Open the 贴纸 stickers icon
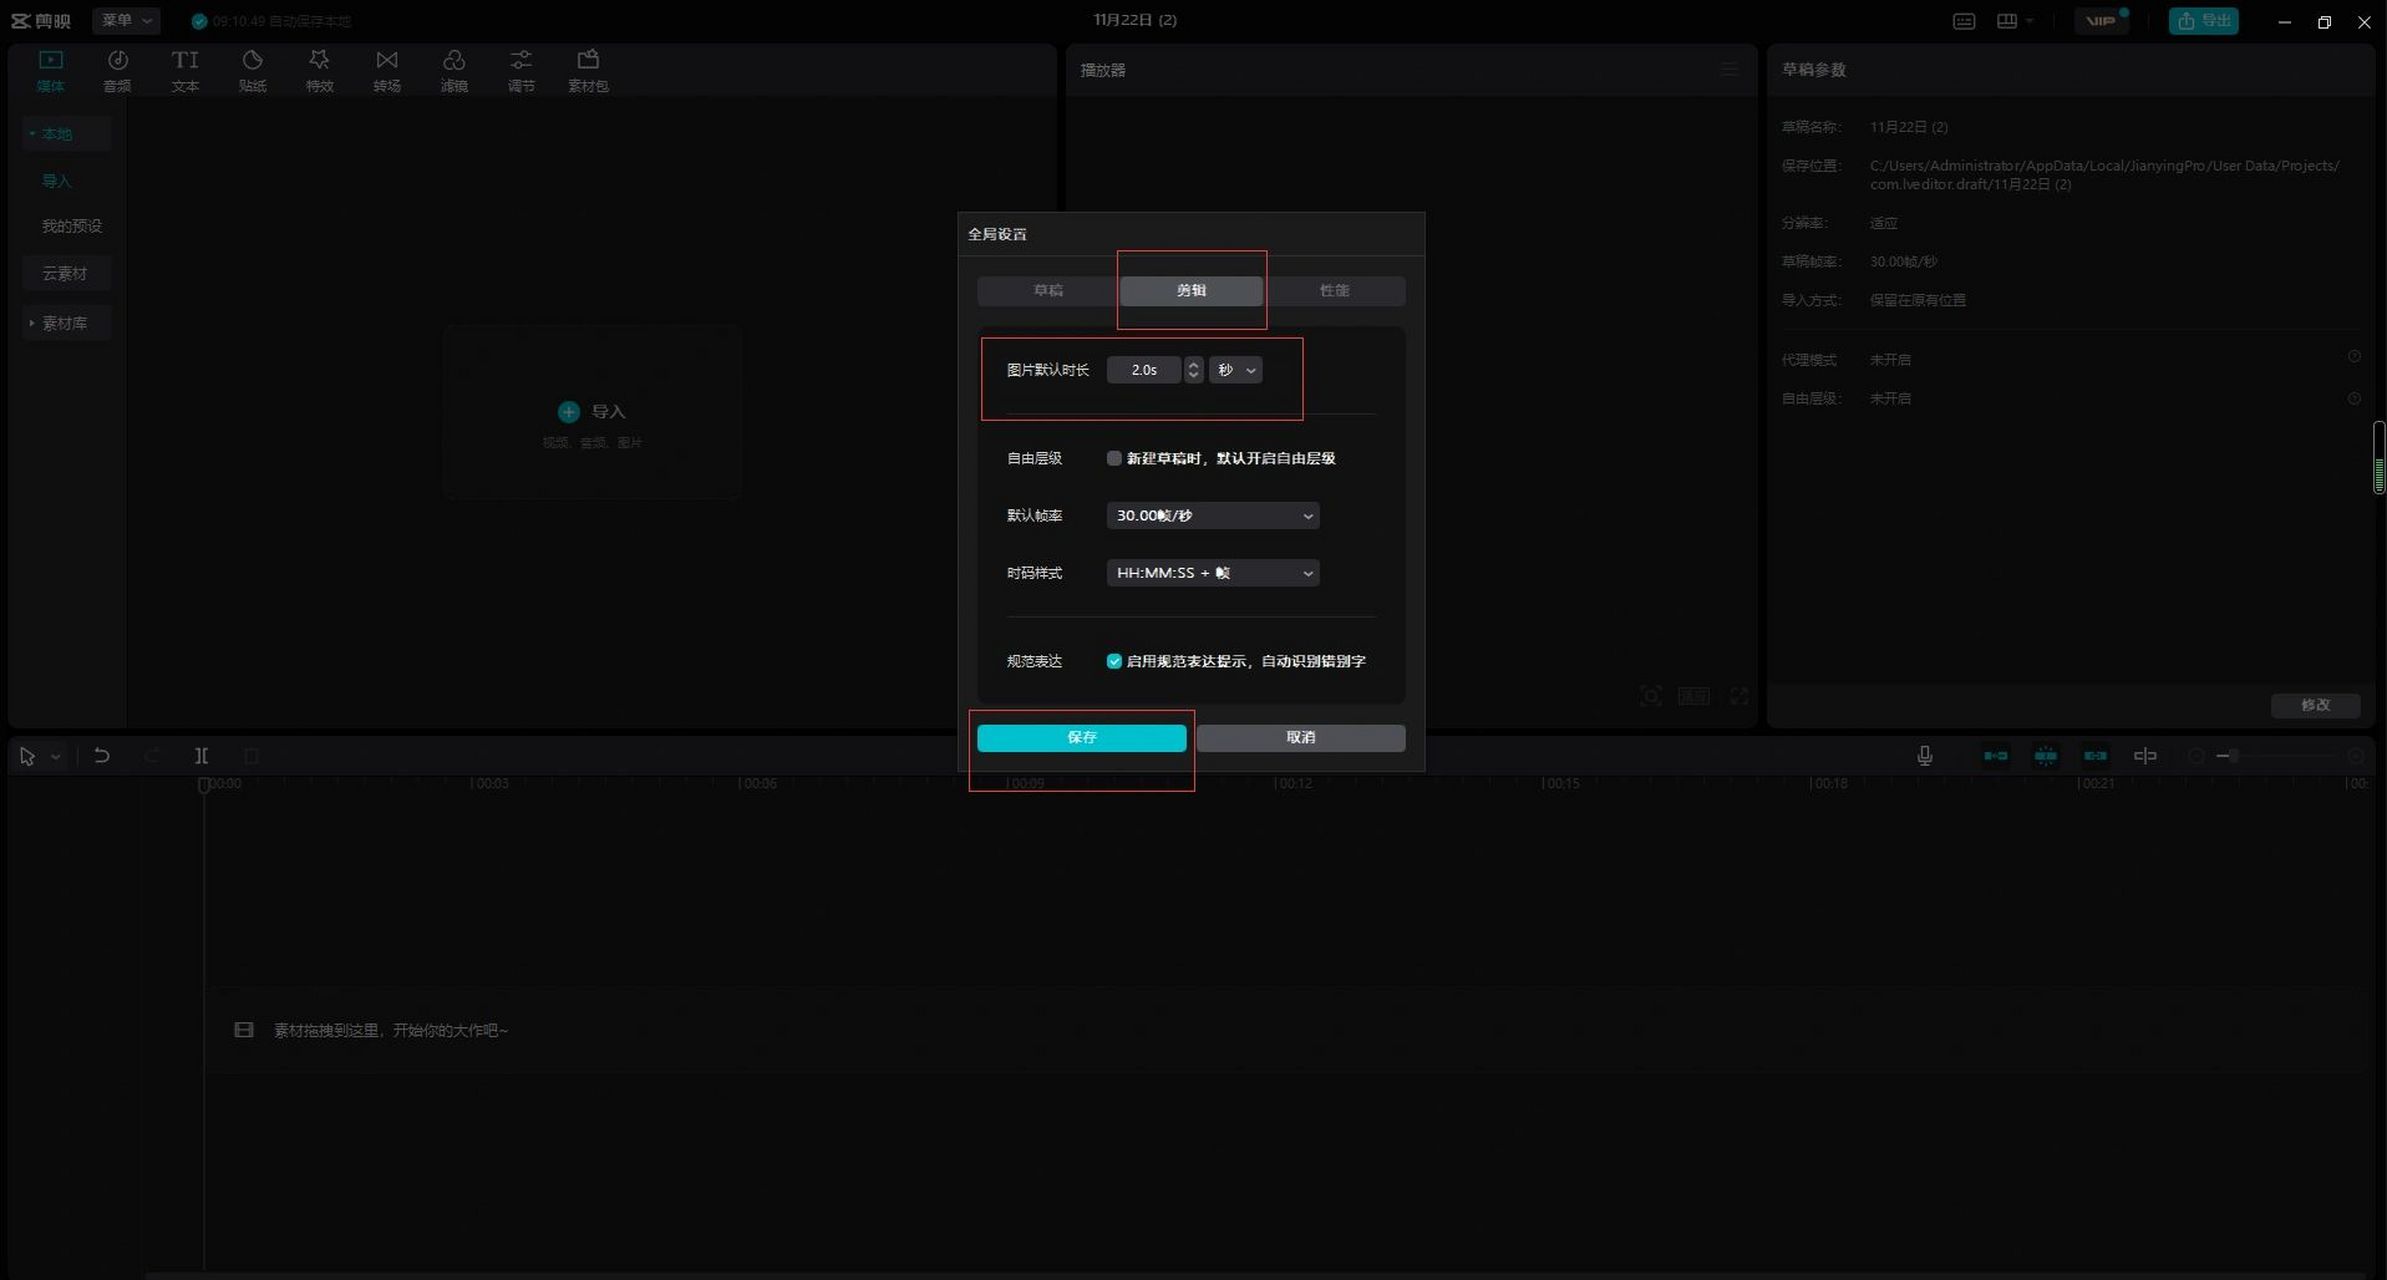 point(252,70)
